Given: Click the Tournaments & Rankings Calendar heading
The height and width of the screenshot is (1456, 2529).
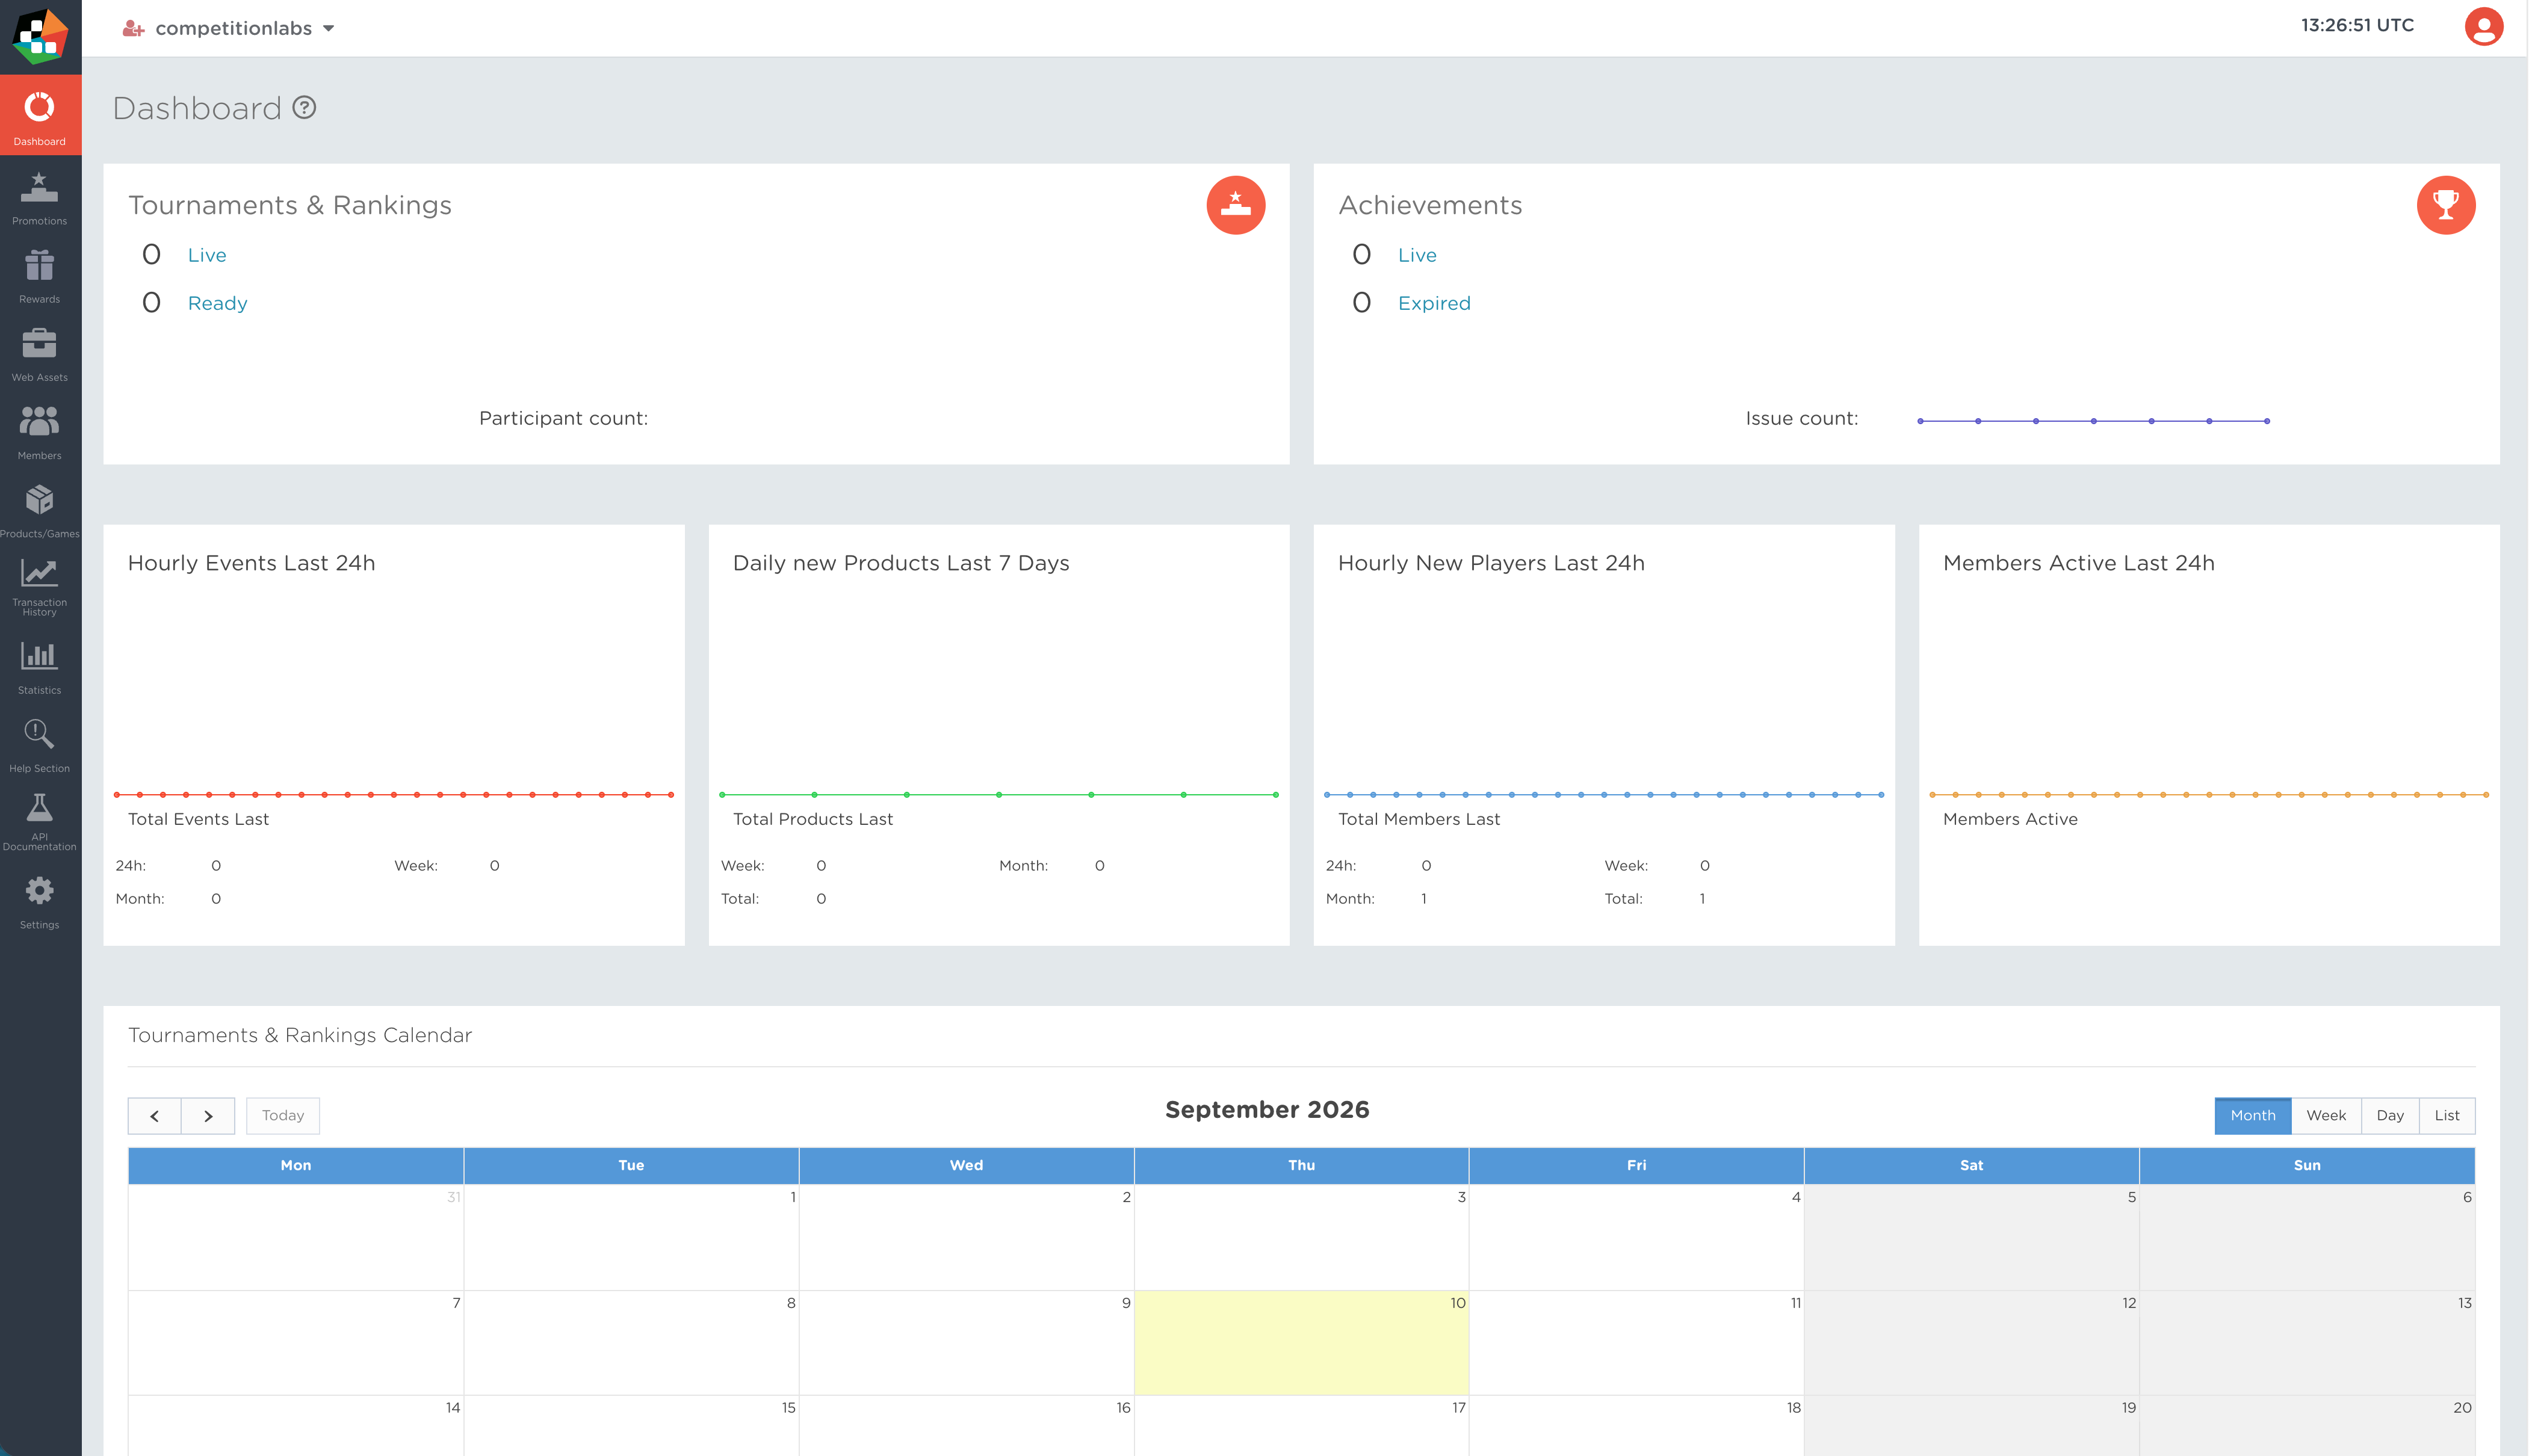Looking at the screenshot, I should pyautogui.click(x=300, y=1035).
